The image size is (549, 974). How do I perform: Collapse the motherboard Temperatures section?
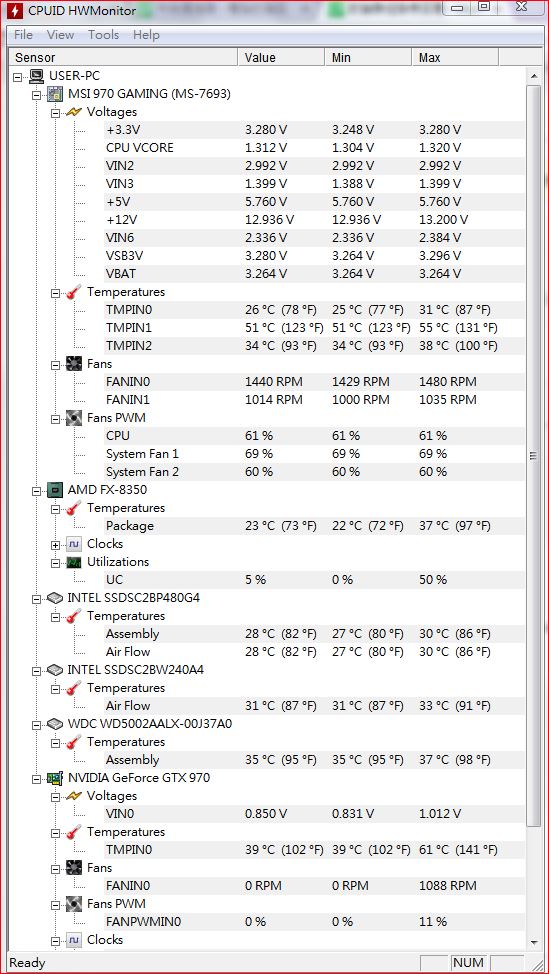(55, 293)
